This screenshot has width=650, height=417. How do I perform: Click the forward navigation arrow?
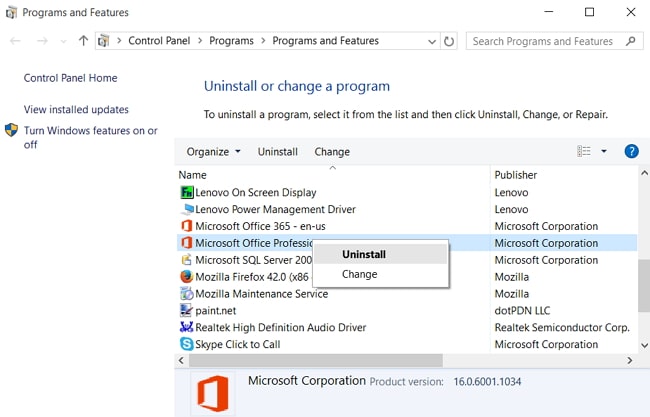coord(42,41)
